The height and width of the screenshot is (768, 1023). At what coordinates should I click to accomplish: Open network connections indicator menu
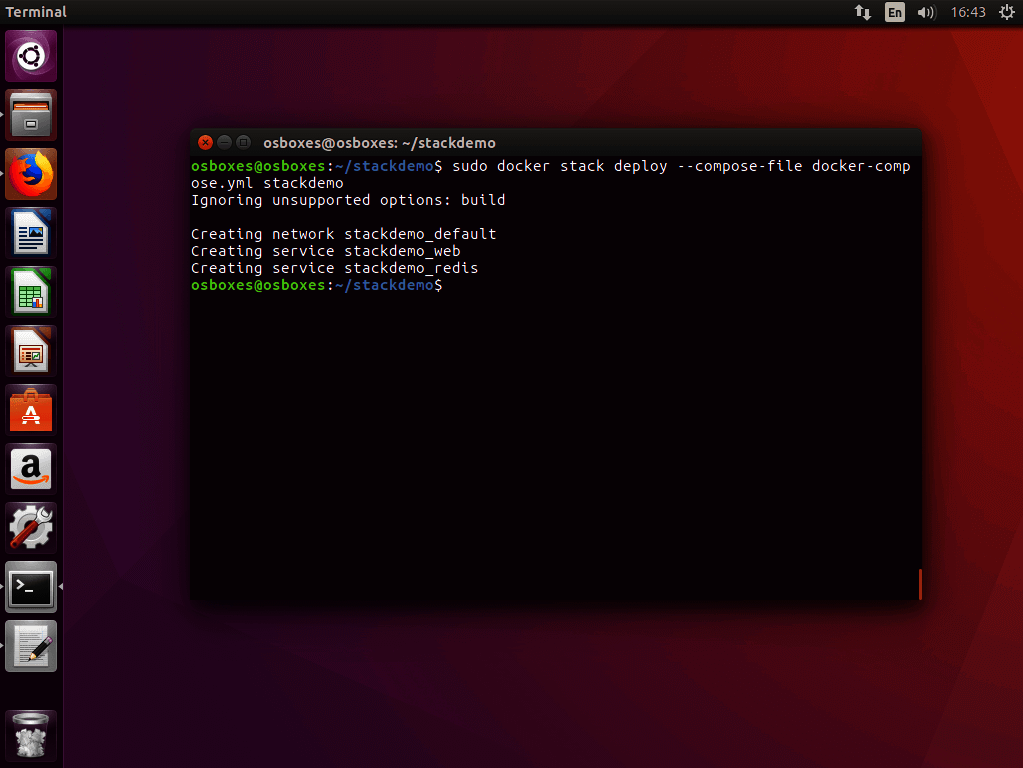pyautogui.click(x=862, y=12)
